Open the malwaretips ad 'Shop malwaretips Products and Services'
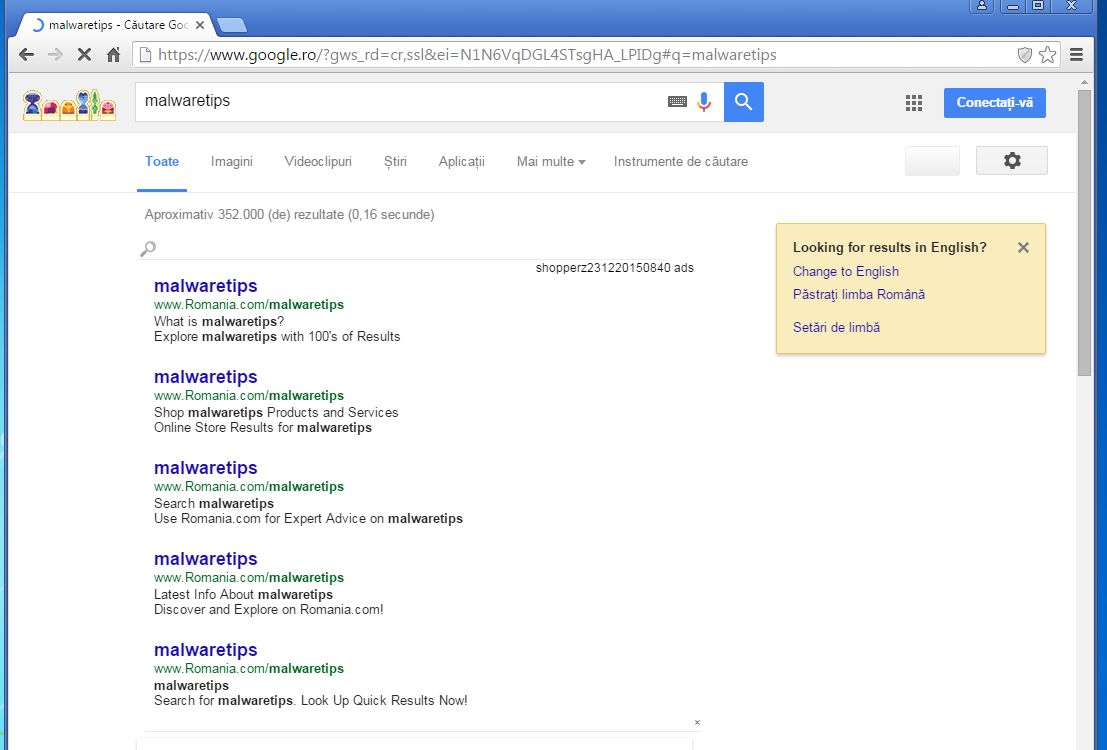 205,377
